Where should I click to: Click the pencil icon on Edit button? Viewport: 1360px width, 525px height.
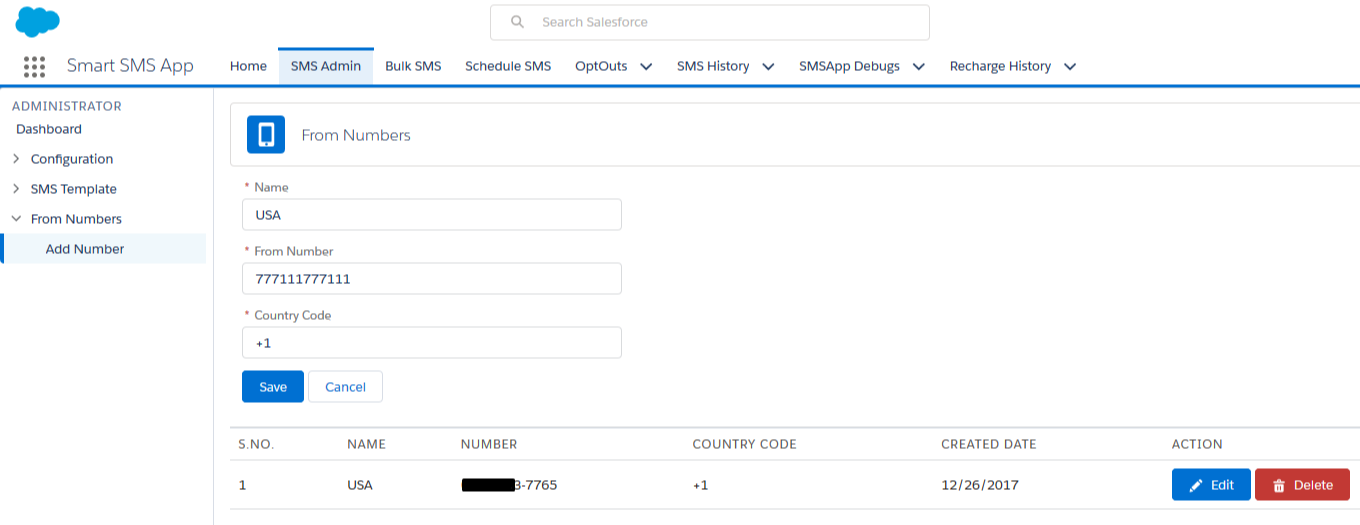[1196, 485]
